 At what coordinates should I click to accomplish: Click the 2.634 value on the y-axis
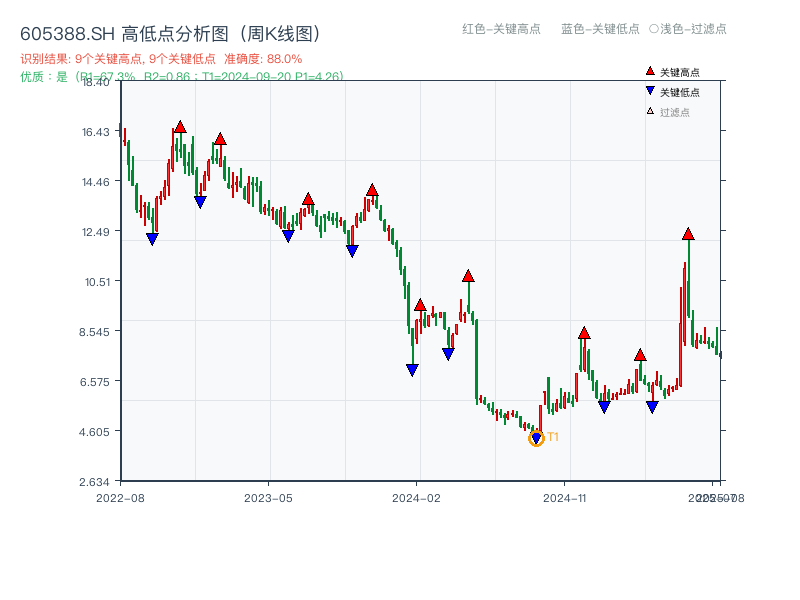pos(93,479)
